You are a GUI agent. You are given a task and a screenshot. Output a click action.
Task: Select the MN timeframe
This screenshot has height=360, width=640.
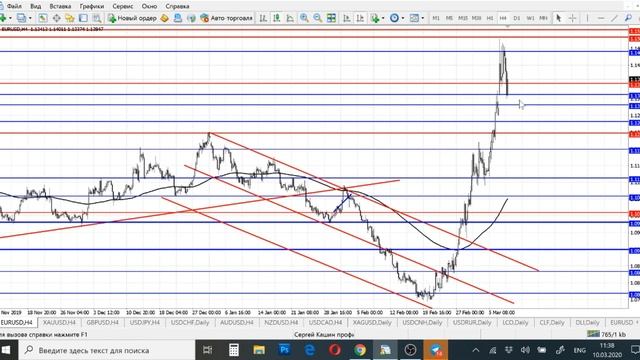pos(543,18)
